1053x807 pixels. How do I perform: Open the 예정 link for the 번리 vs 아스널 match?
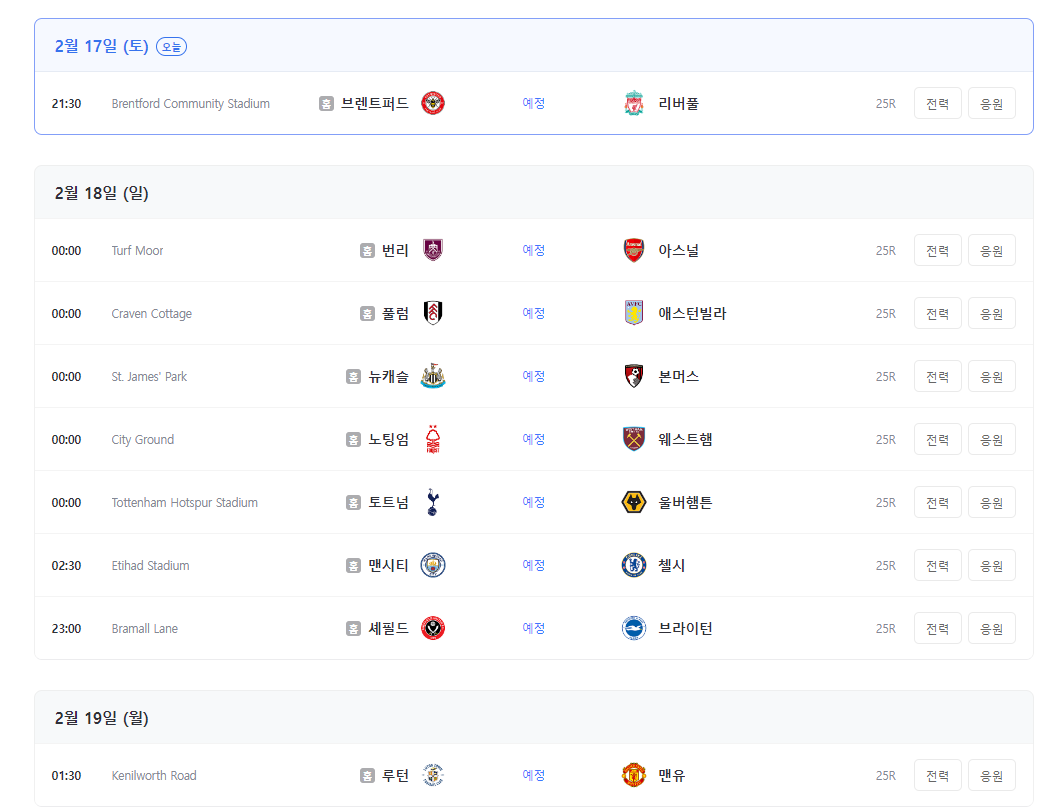pos(533,250)
